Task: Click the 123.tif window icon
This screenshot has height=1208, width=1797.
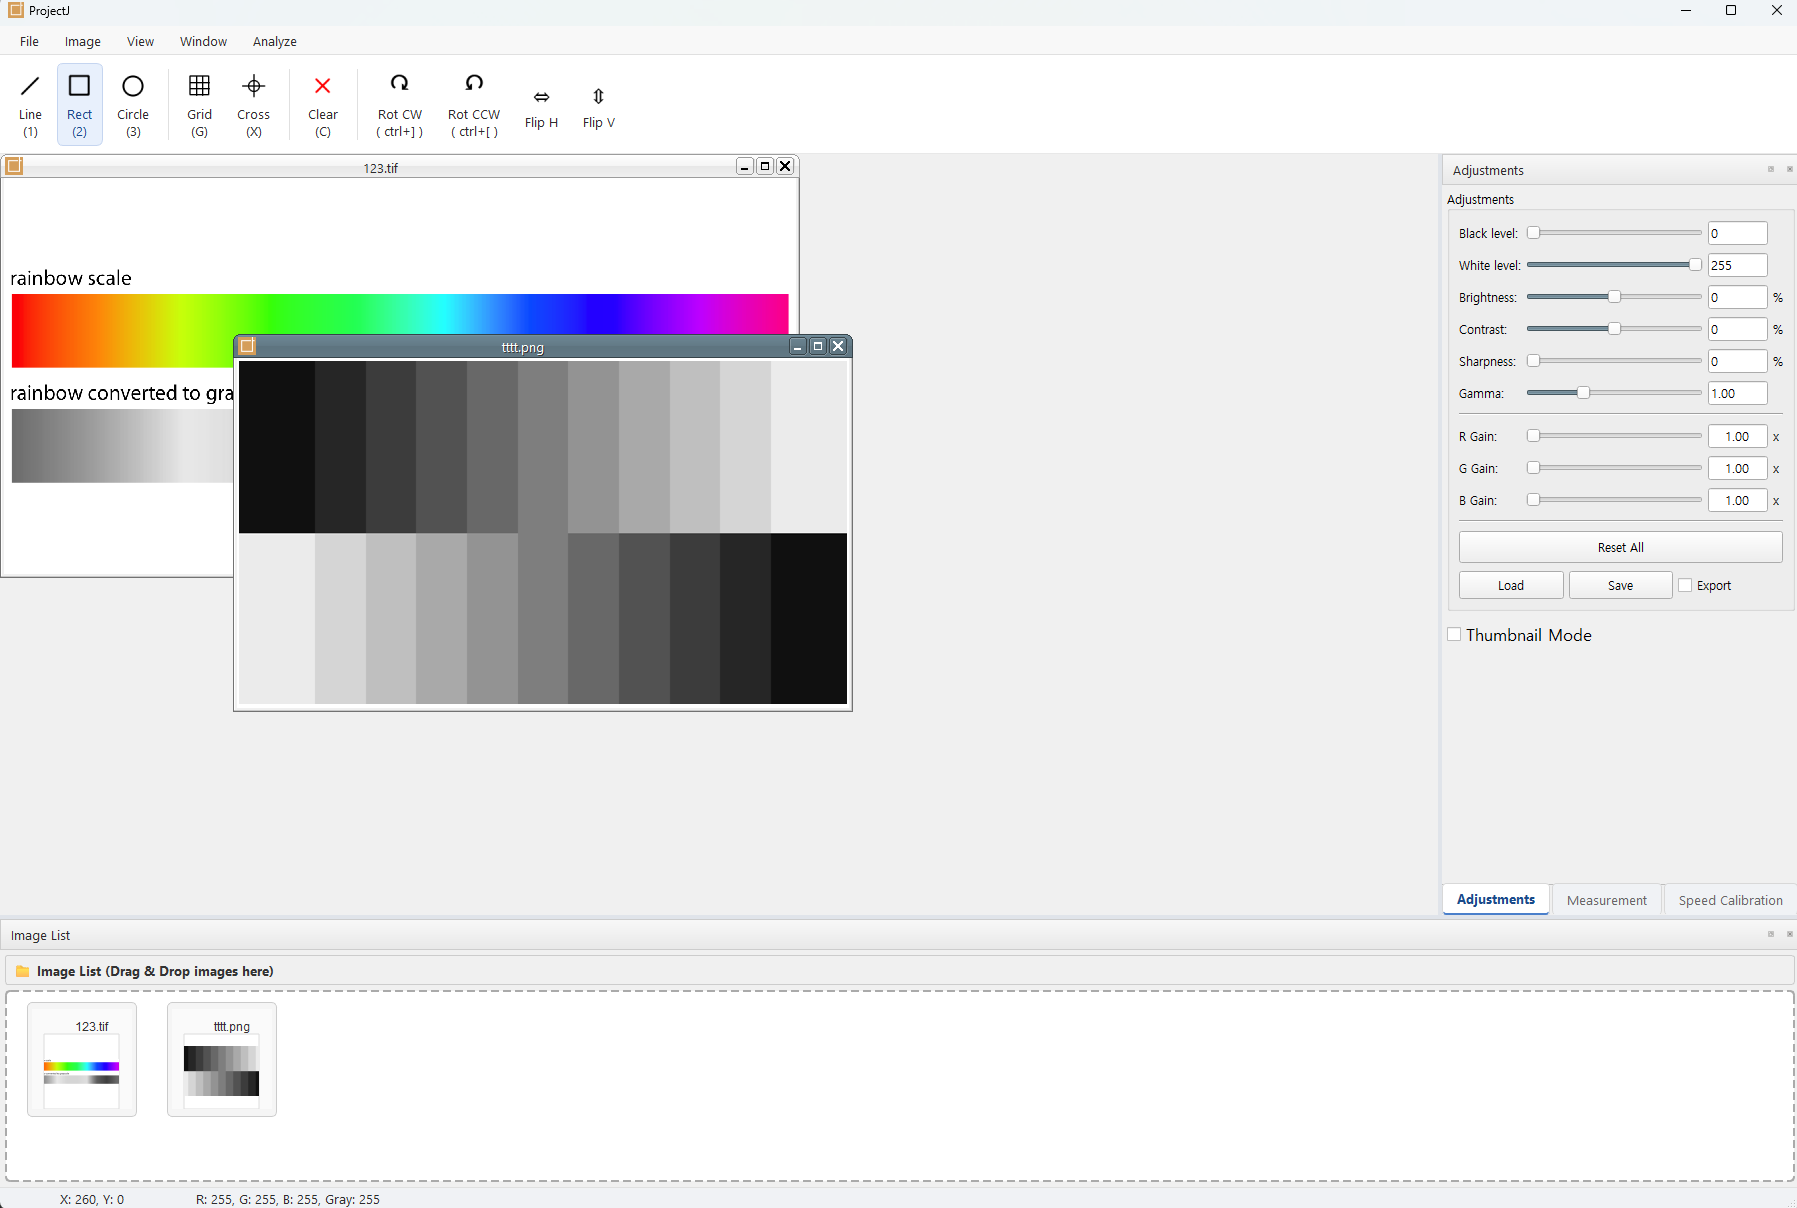Action: pos(14,166)
